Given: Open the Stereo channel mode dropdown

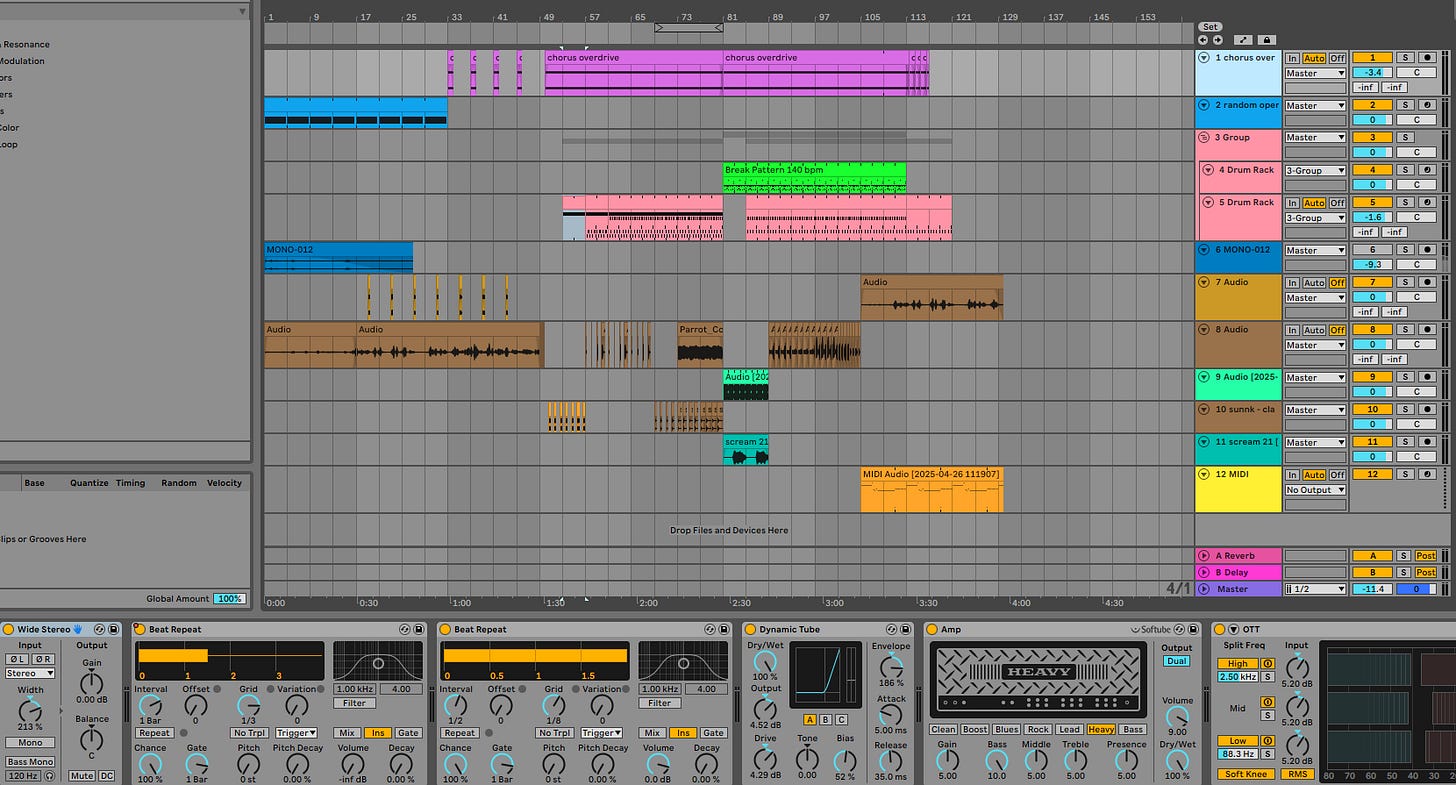Looking at the screenshot, I should tap(30, 673).
